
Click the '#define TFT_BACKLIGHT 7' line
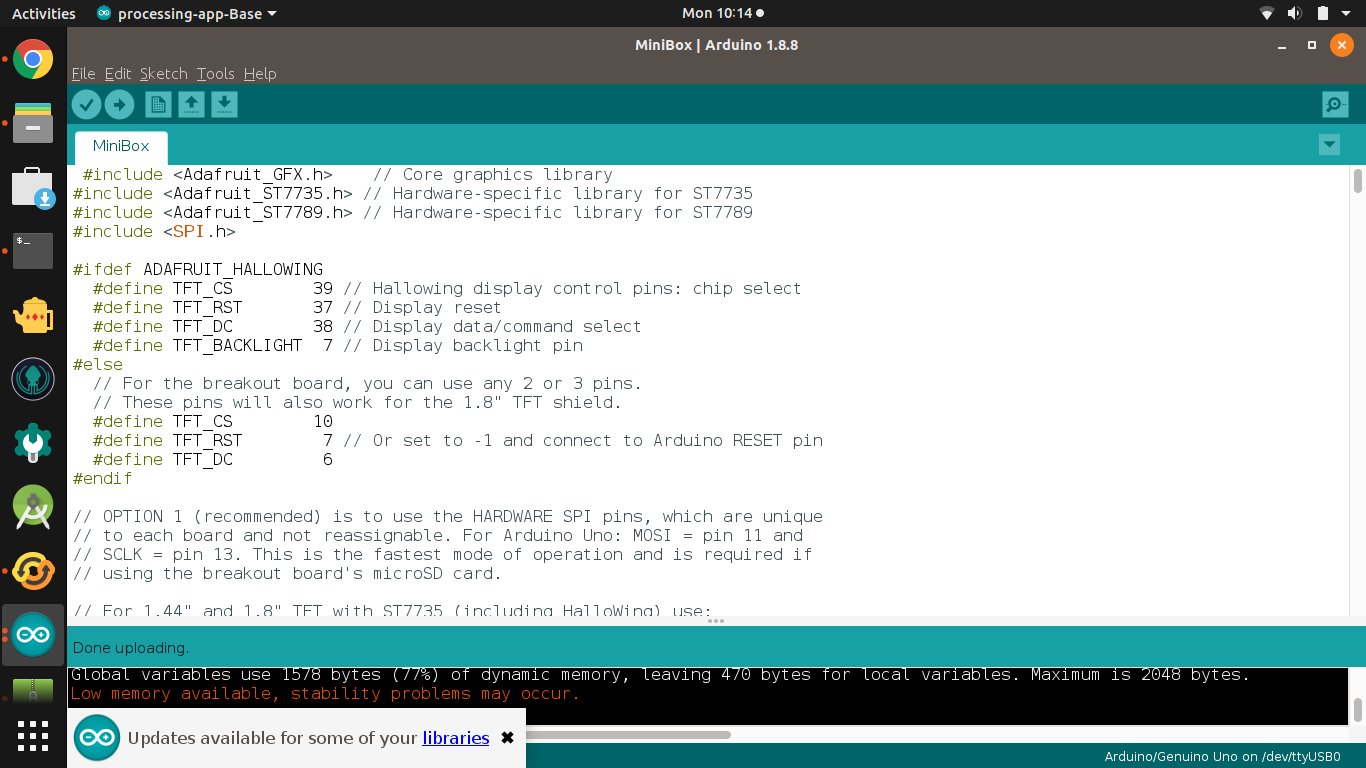click(x=338, y=345)
